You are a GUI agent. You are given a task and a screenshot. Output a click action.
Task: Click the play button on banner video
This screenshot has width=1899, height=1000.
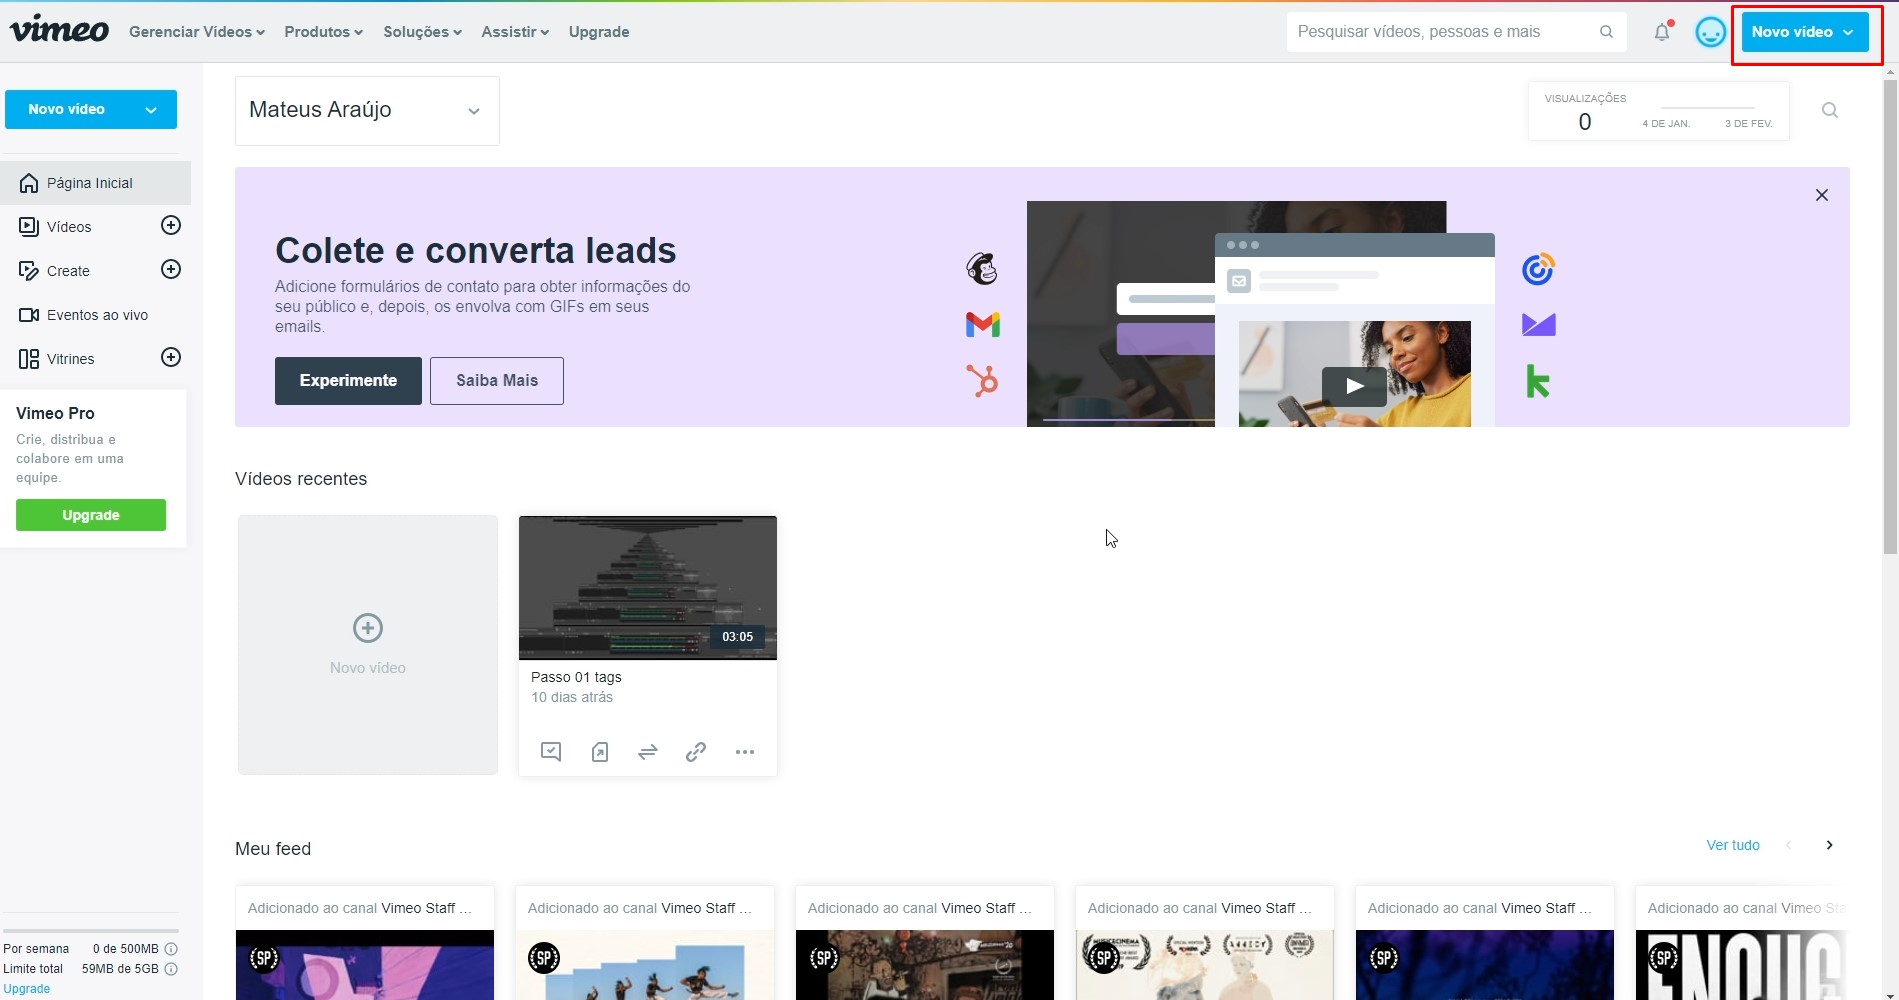tap(1354, 386)
